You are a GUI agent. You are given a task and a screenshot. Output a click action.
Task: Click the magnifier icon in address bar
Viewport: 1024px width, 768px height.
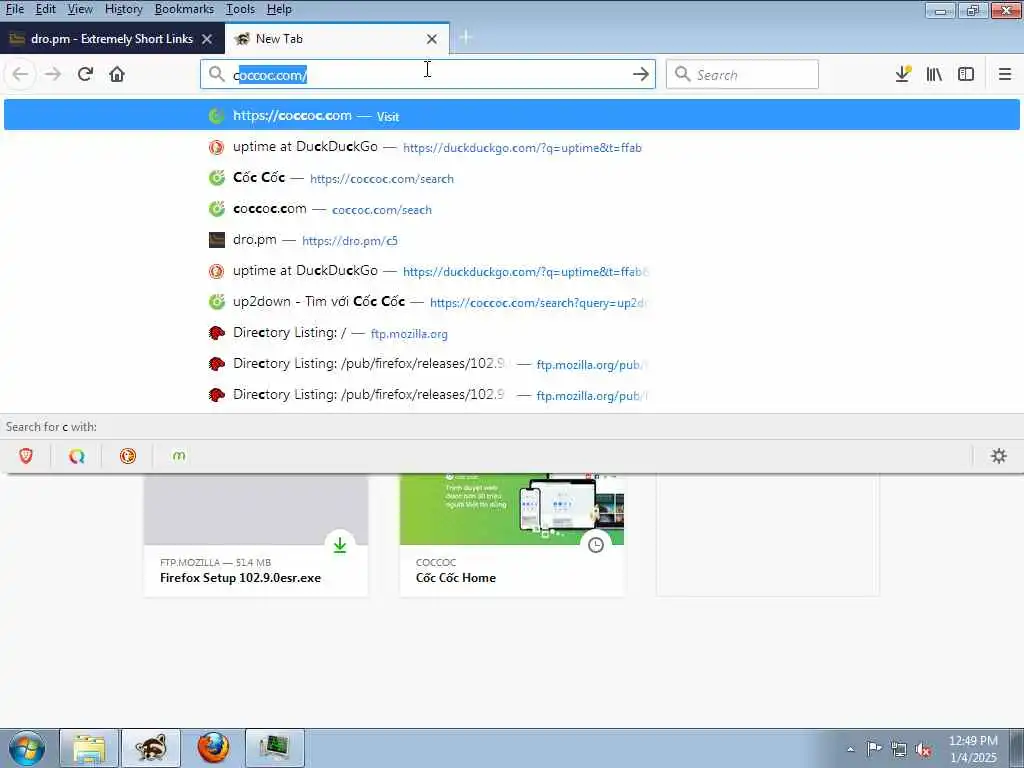(216, 74)
